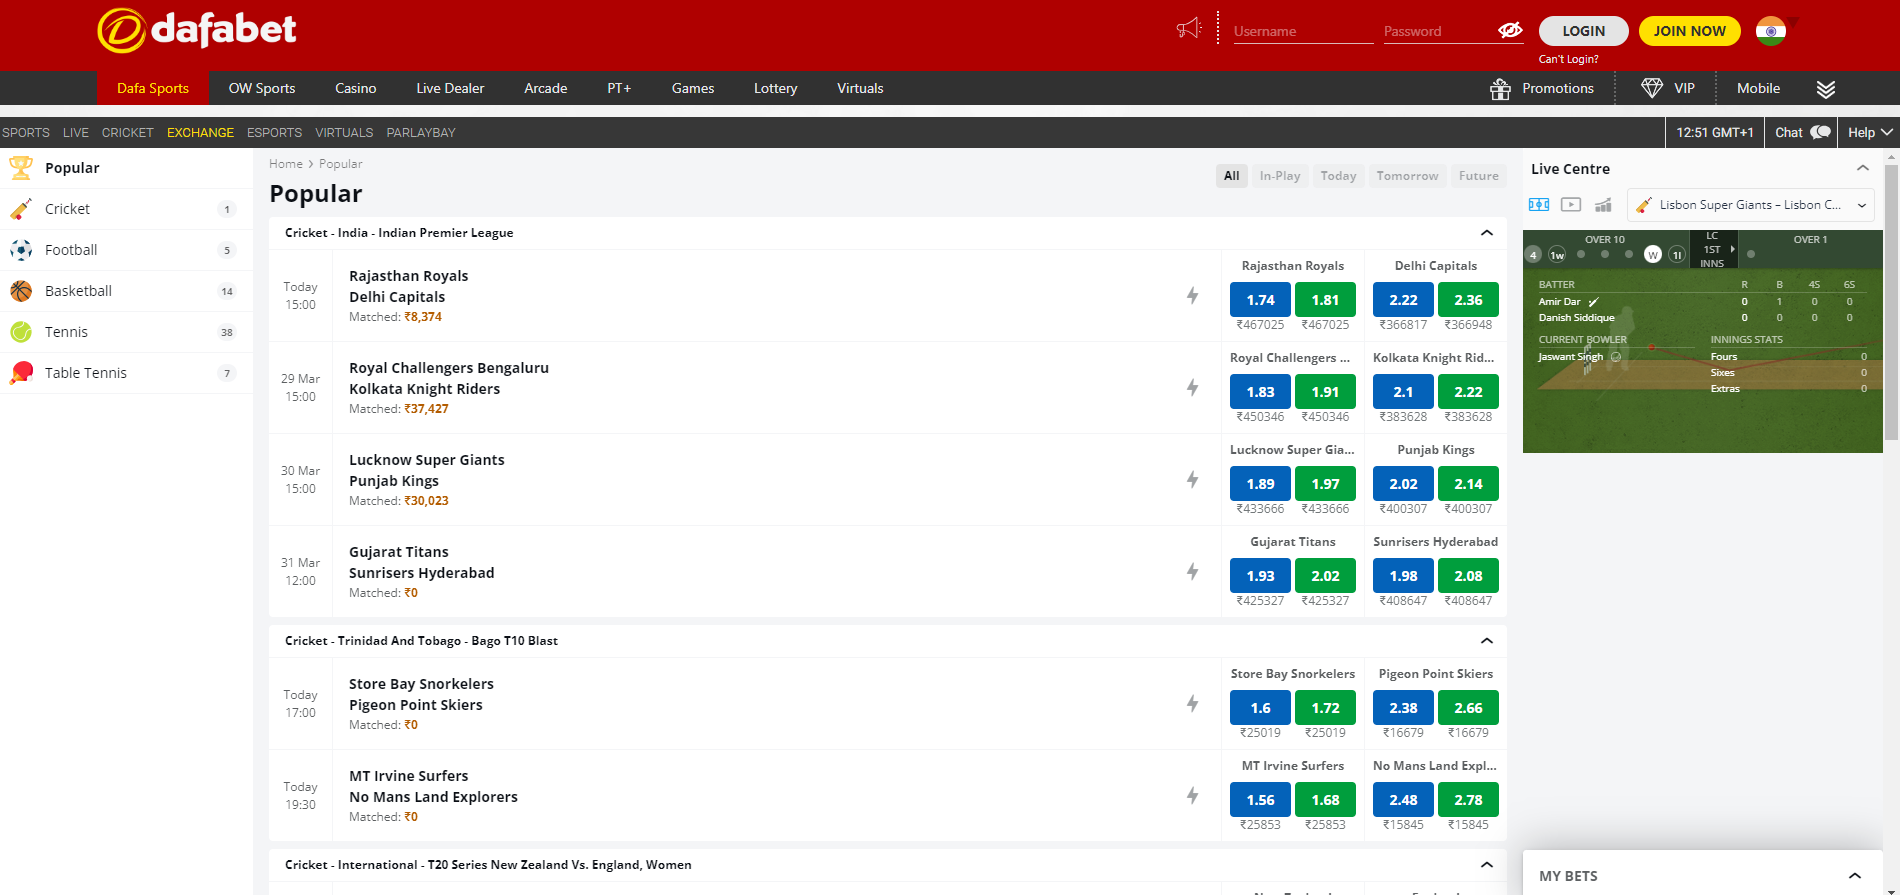Open the Virtuals tab

[x=860, y=88]
